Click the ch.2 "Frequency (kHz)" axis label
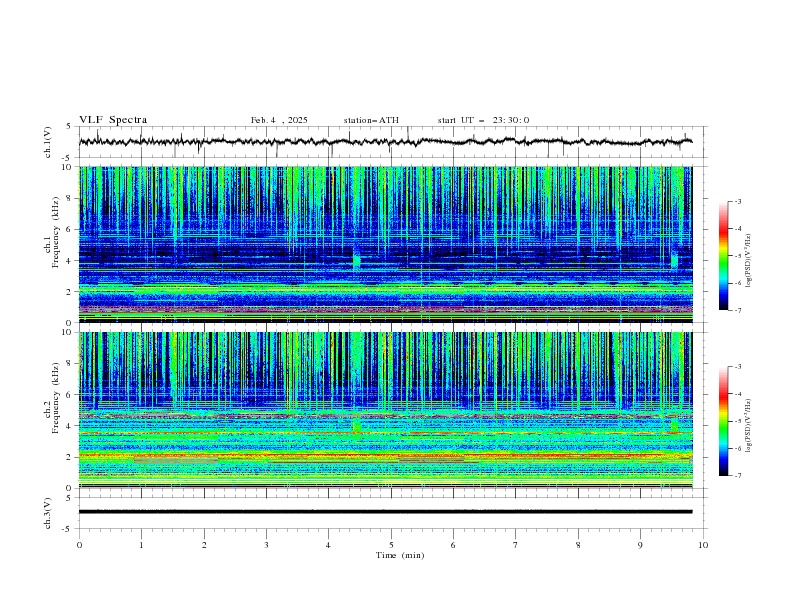 [56, 398]
